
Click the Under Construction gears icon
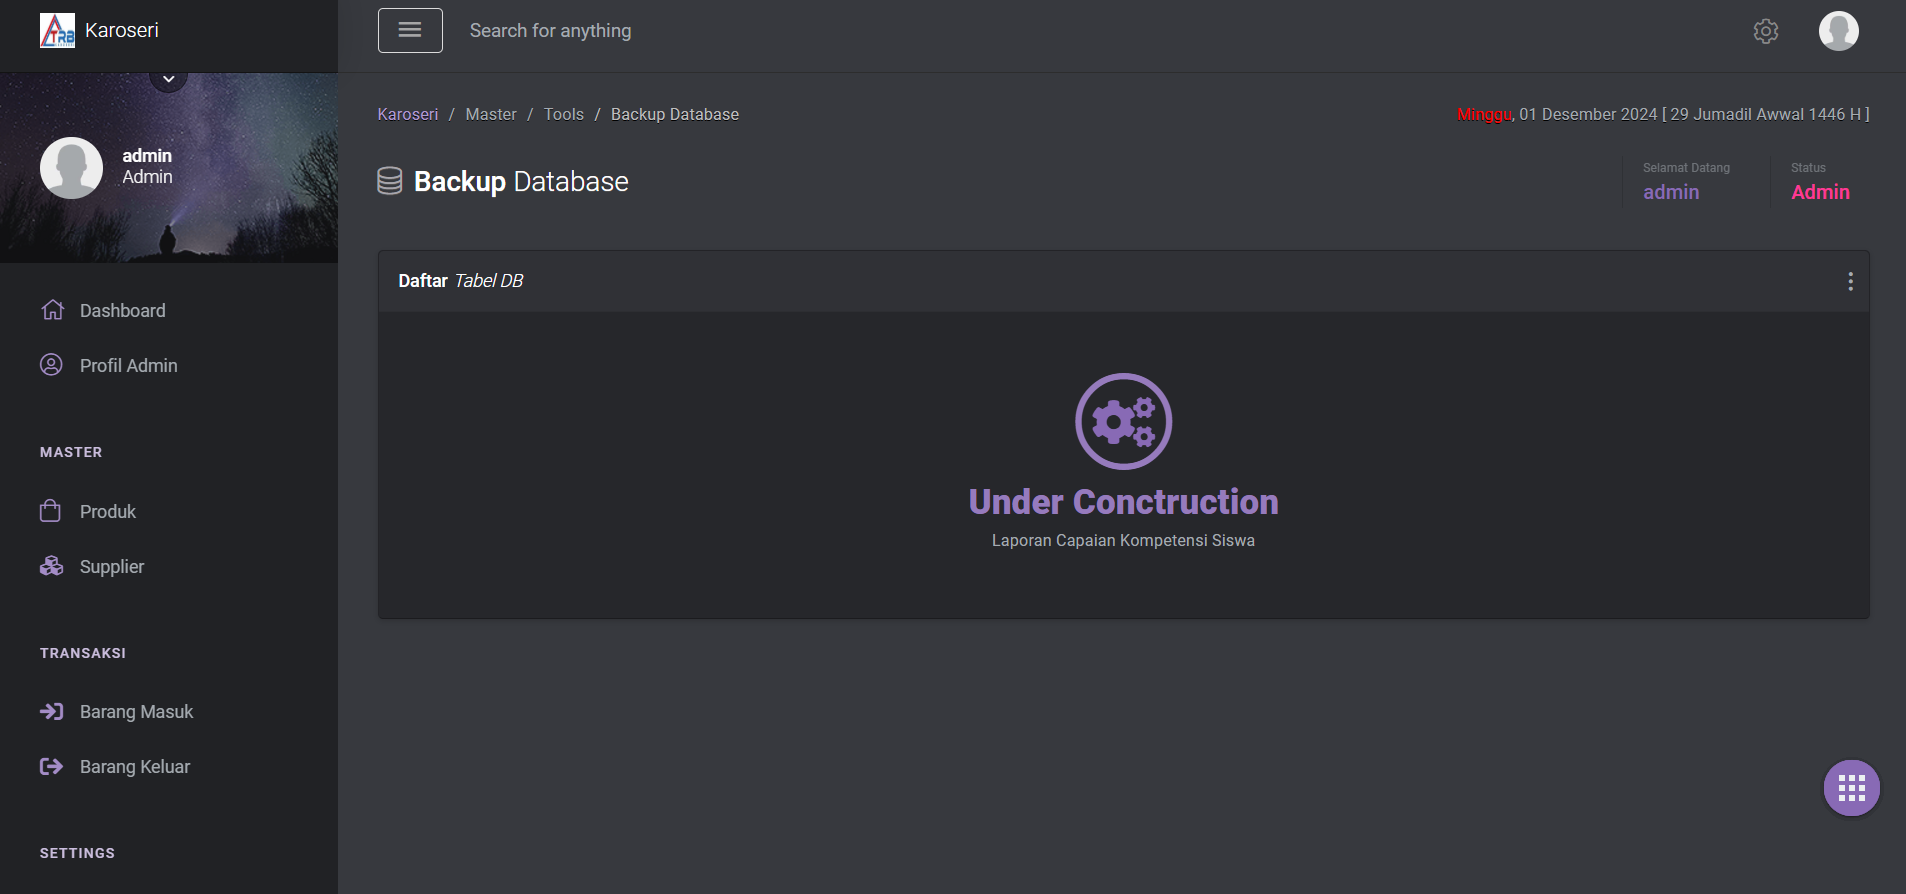tap(1123, 421)
